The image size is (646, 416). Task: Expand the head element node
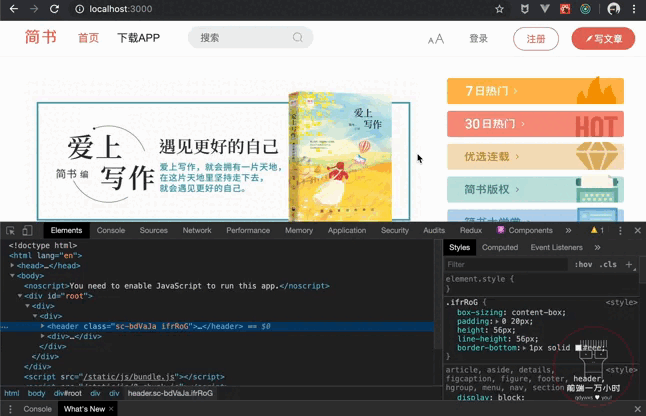[12, 266]
